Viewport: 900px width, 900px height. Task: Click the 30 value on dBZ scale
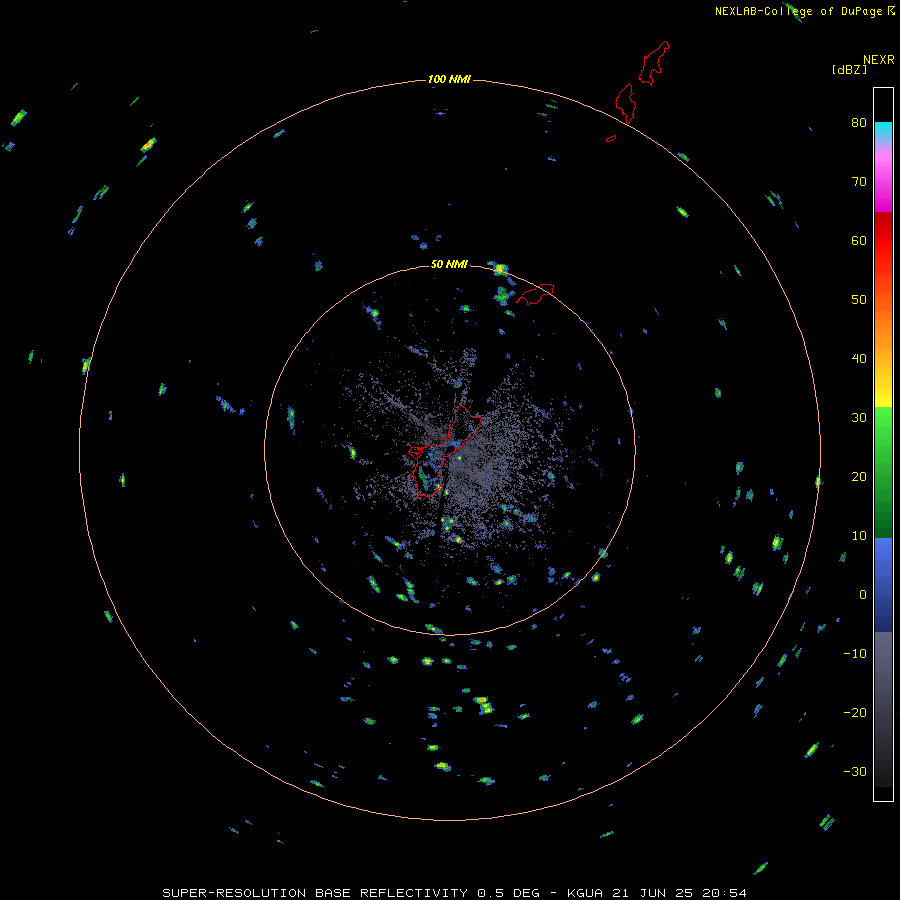(x=859, y=417)
